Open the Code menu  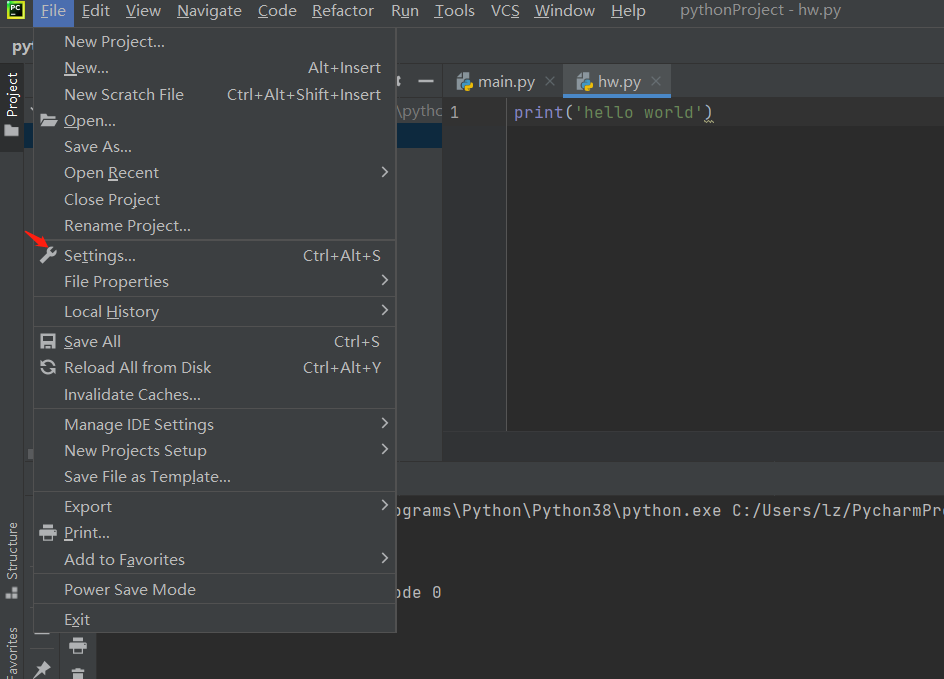point(277,11)
